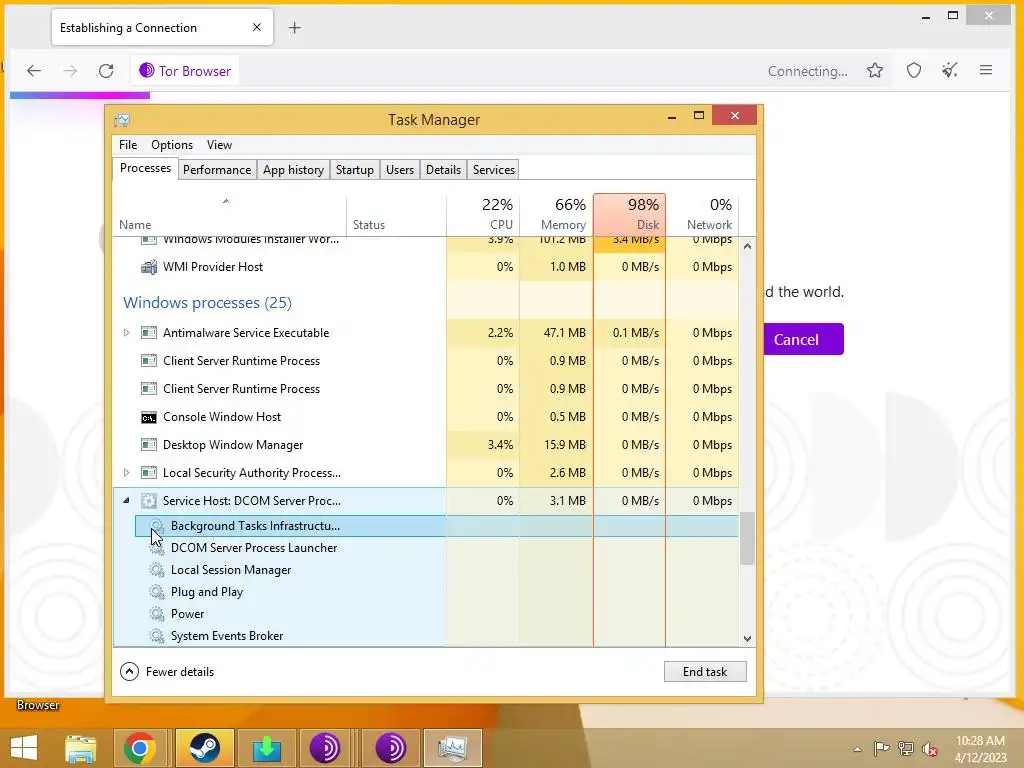1024x768 pixels.
Task: Switch to the Services tab
Action: click(494, 170)
